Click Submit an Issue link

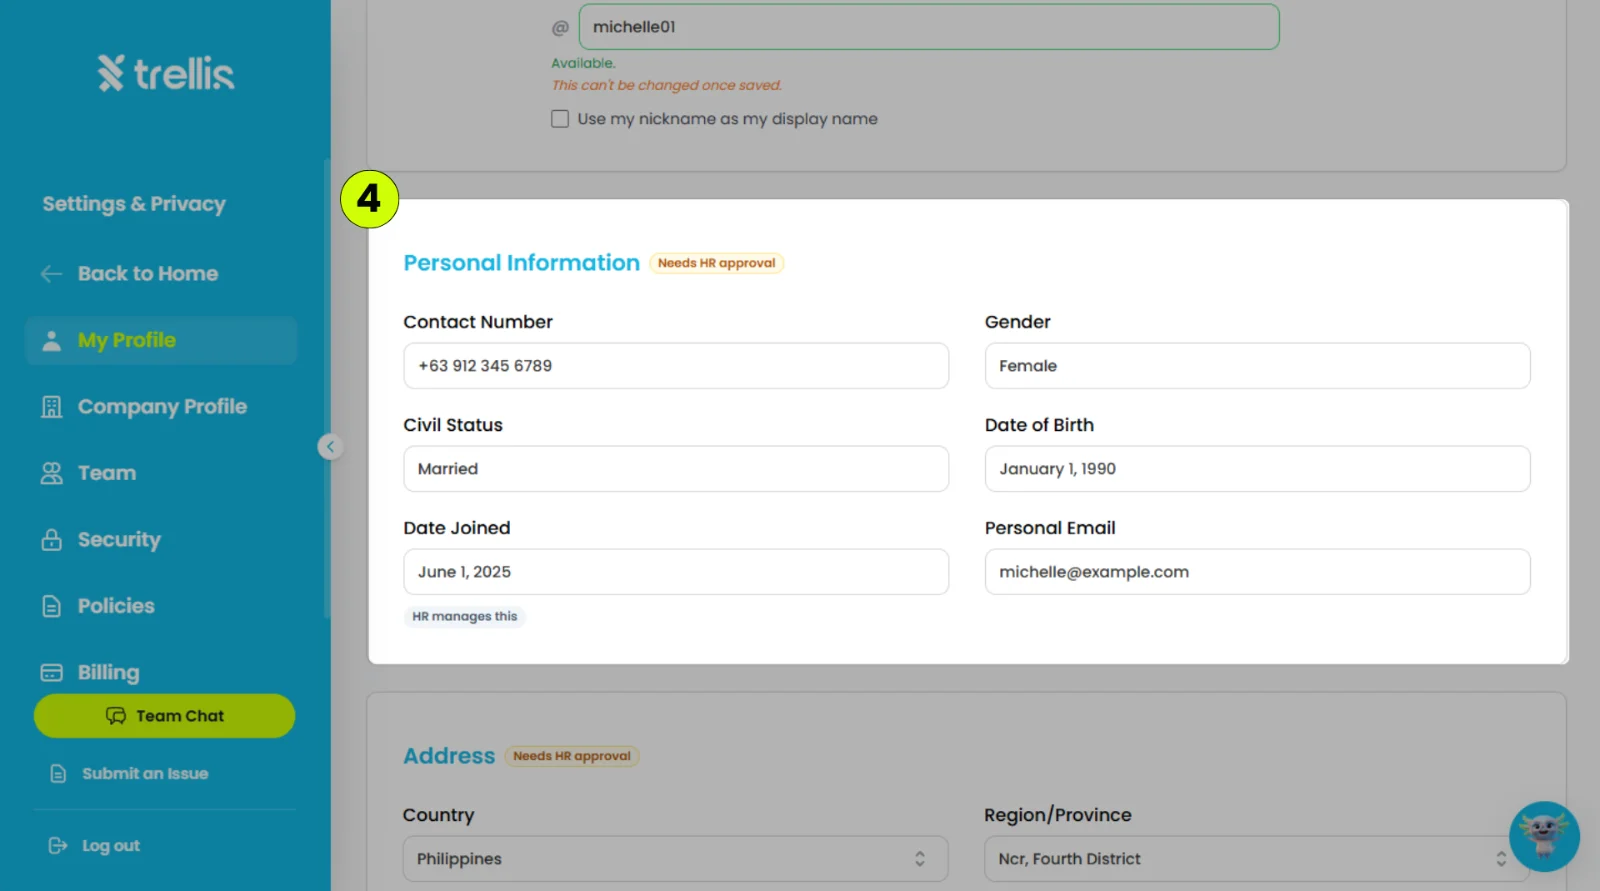coord(145,774)
